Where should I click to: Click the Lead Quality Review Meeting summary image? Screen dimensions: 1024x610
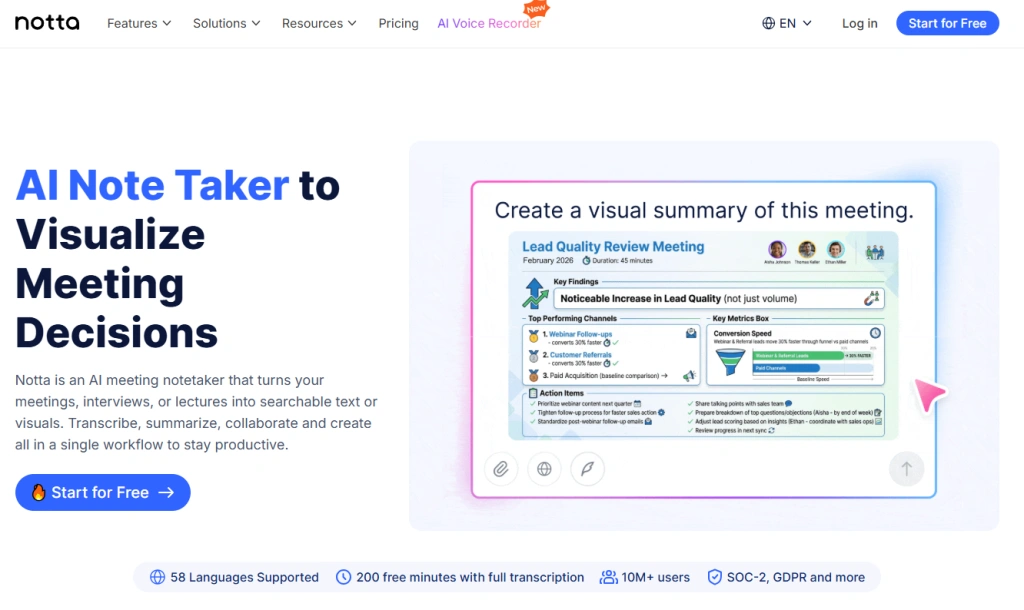point(703,336)
